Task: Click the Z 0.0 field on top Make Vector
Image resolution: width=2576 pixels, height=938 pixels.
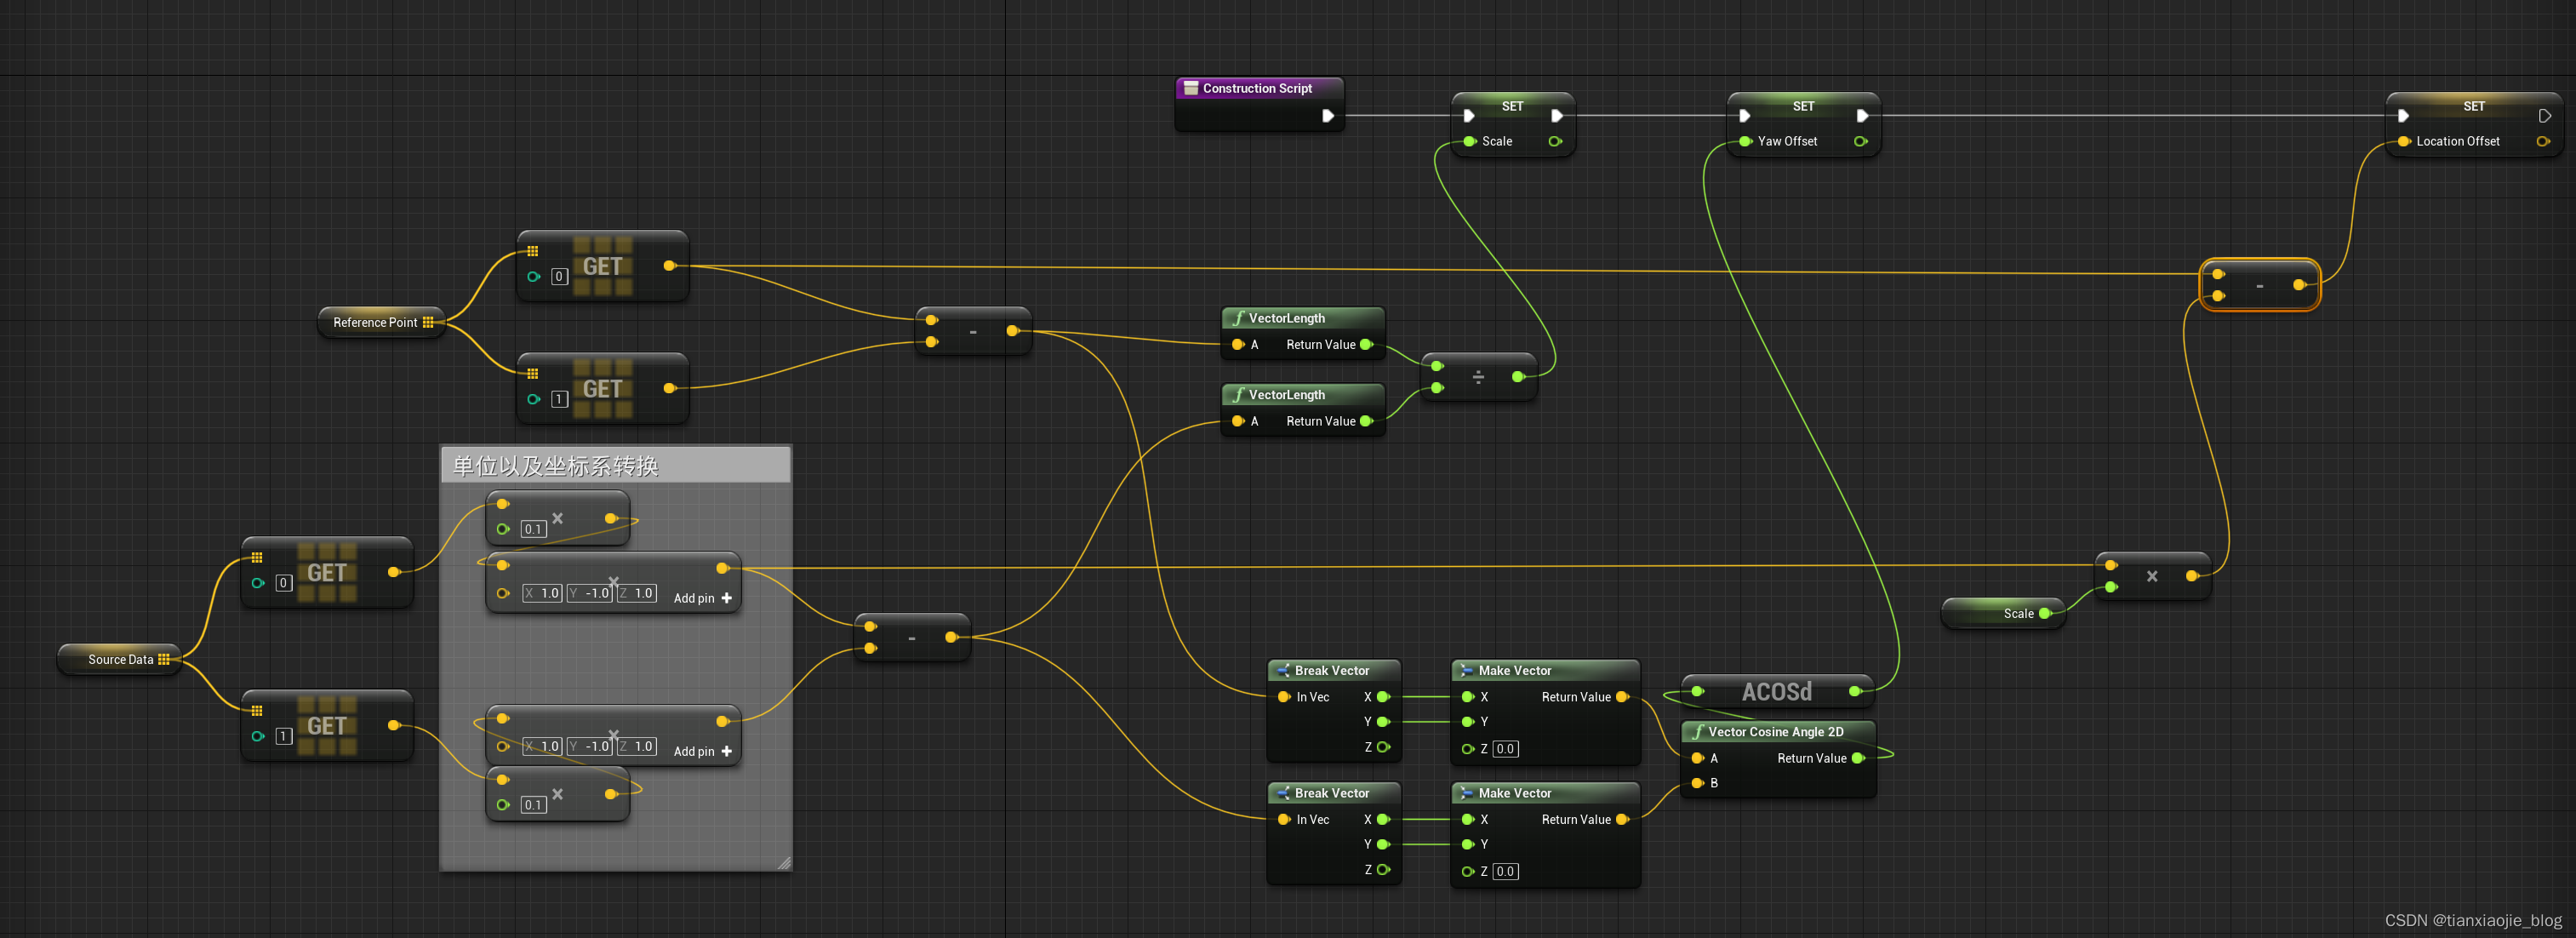Action: [x=1505, y=749]
